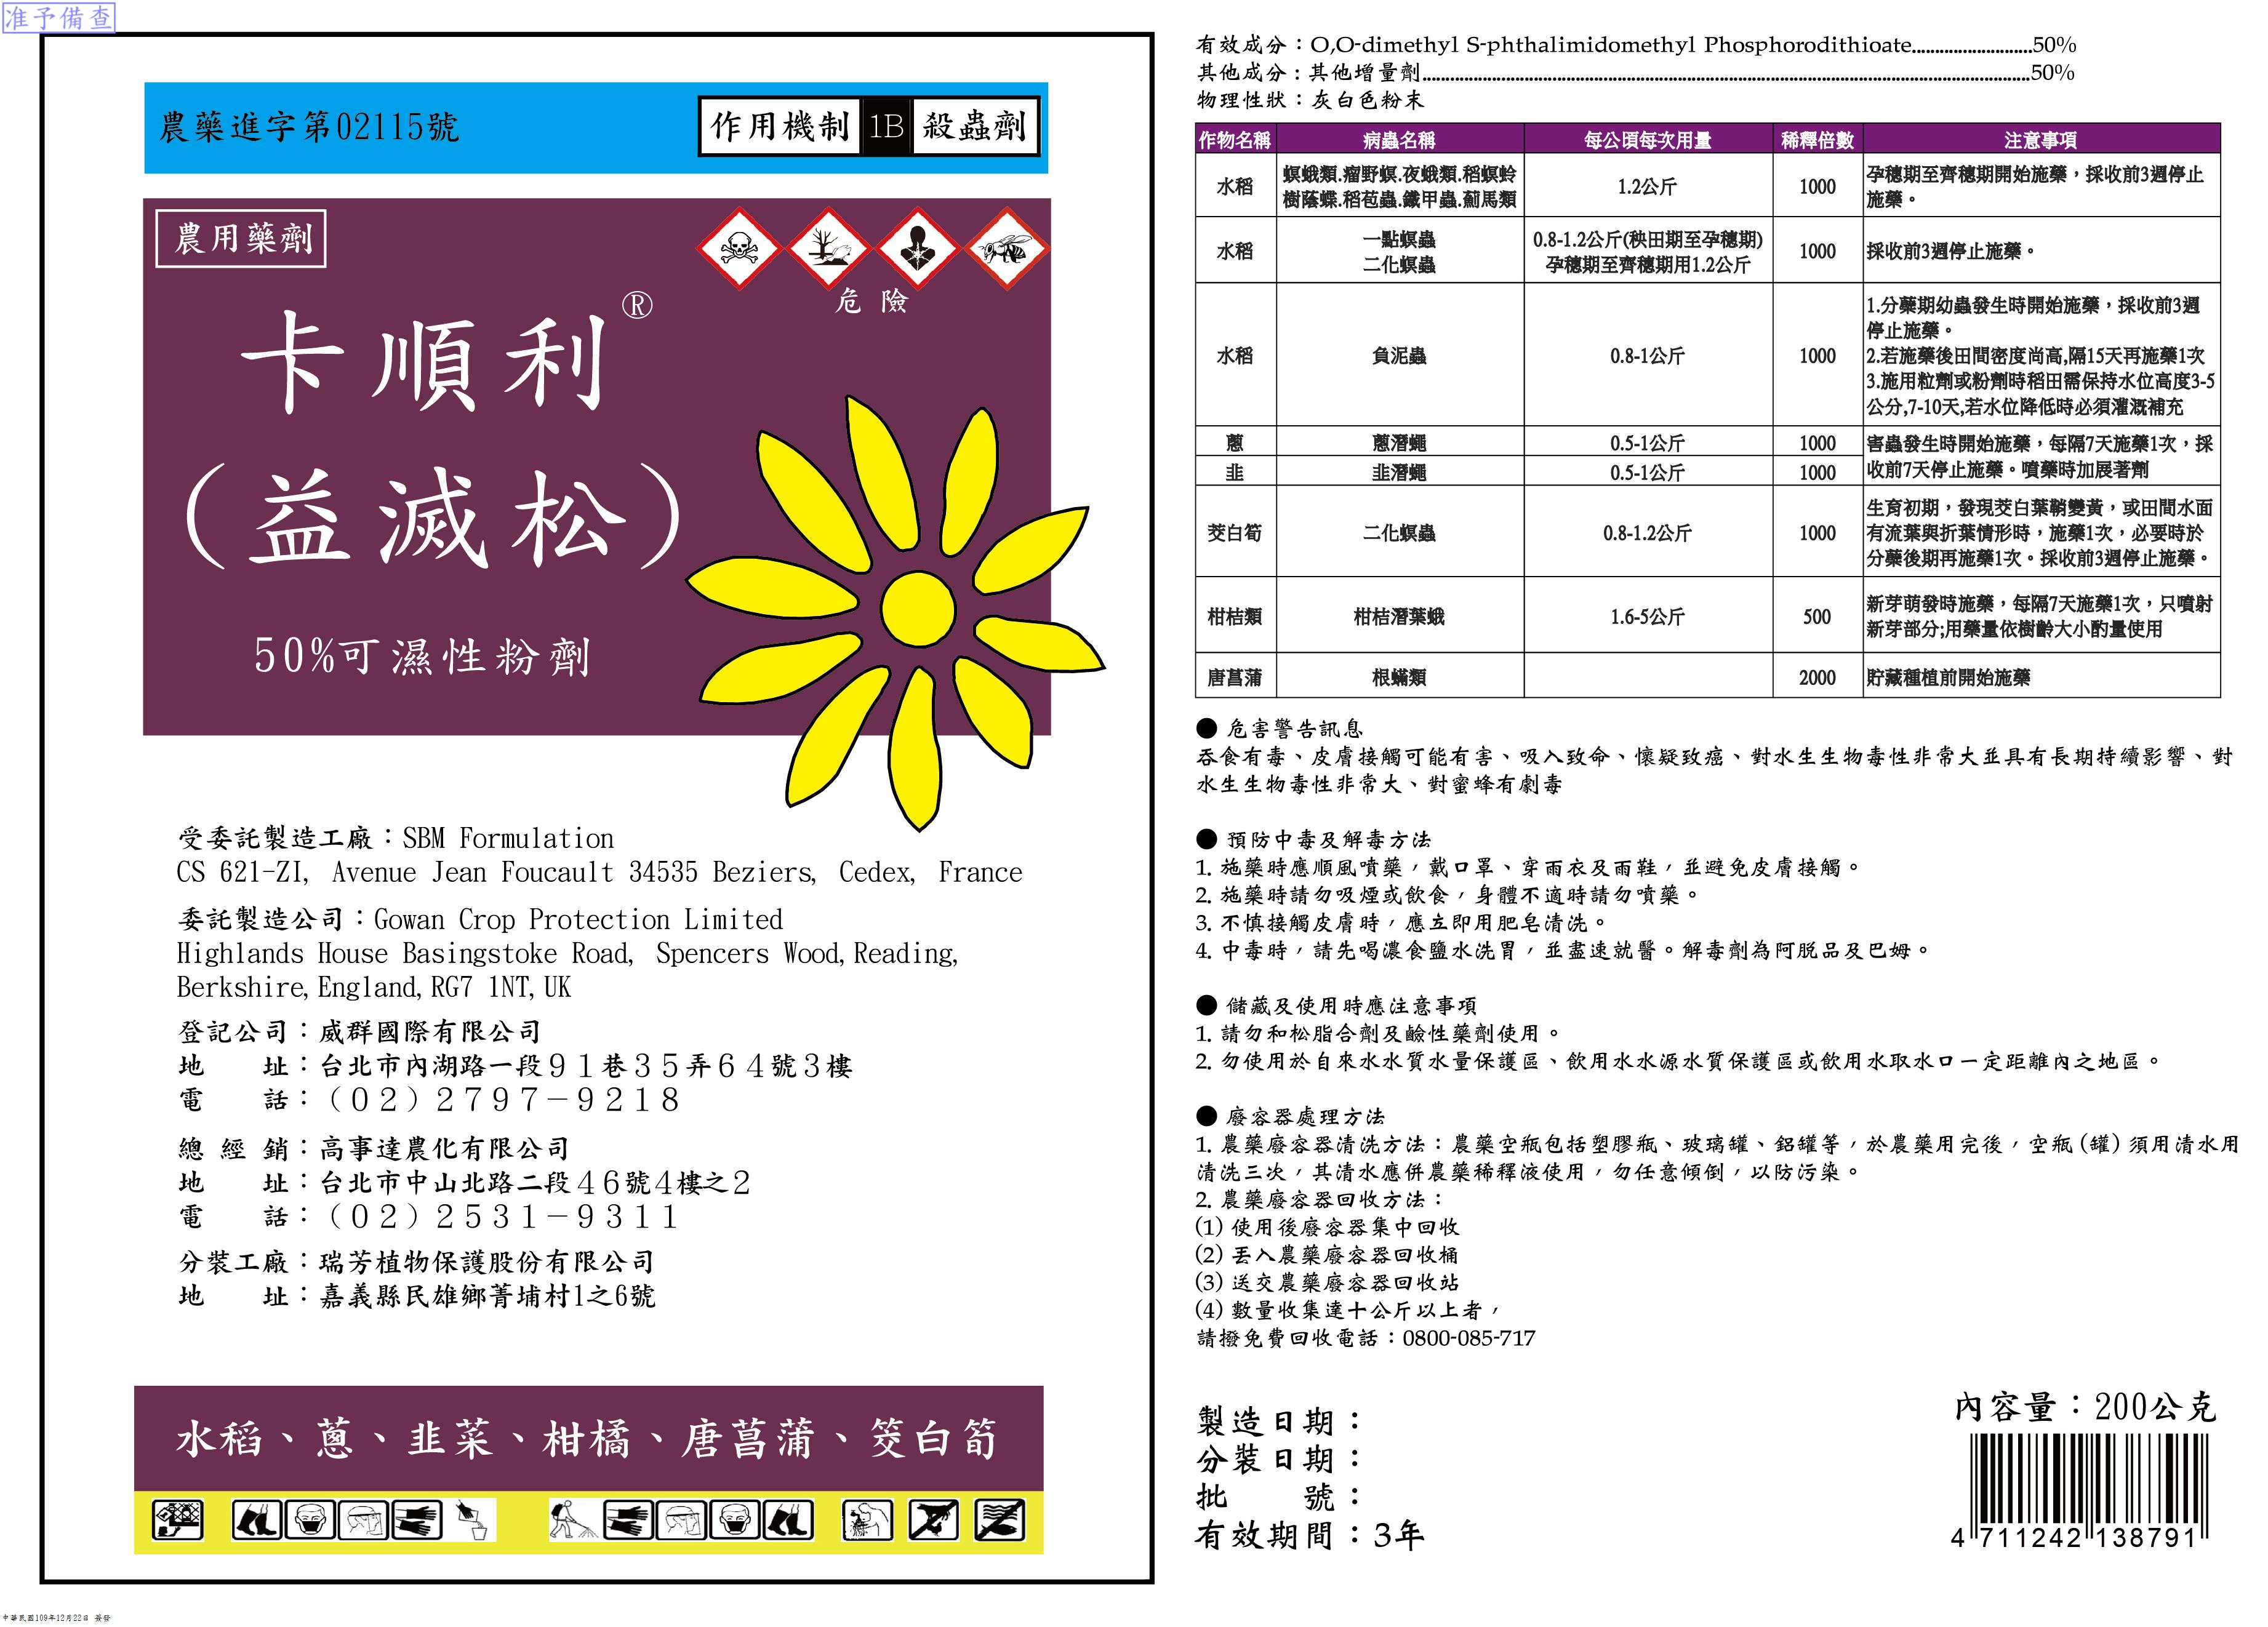Click the '廢容器處理方法' section heading
The width and height of the screenshot is (2268, 1627).
pos(1291,1116)
